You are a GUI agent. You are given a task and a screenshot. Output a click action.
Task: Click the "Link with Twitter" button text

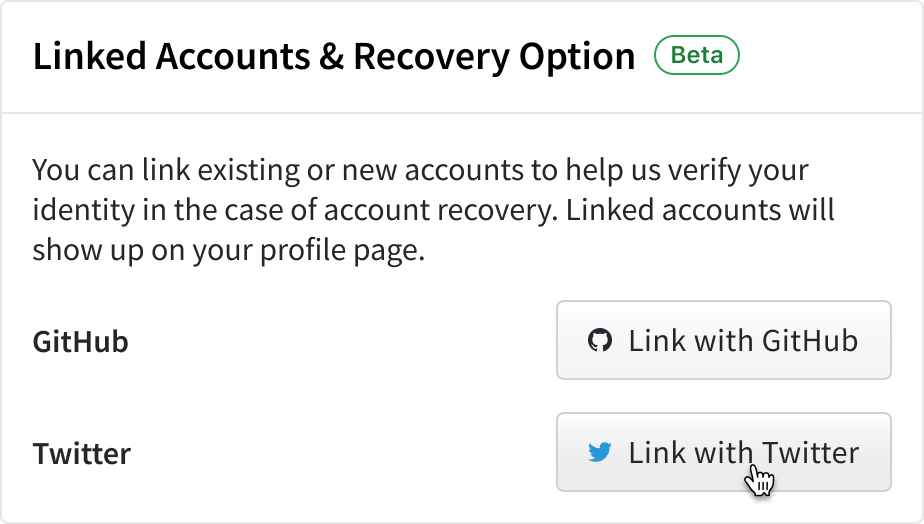pyautogui.click(x=743, y=453)
